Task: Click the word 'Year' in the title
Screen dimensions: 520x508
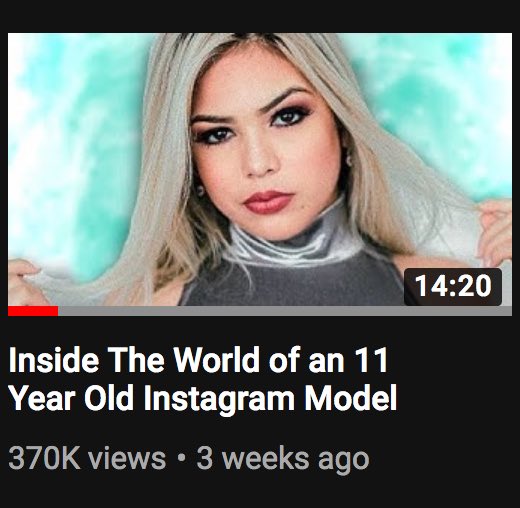Action: pos(41,397)
